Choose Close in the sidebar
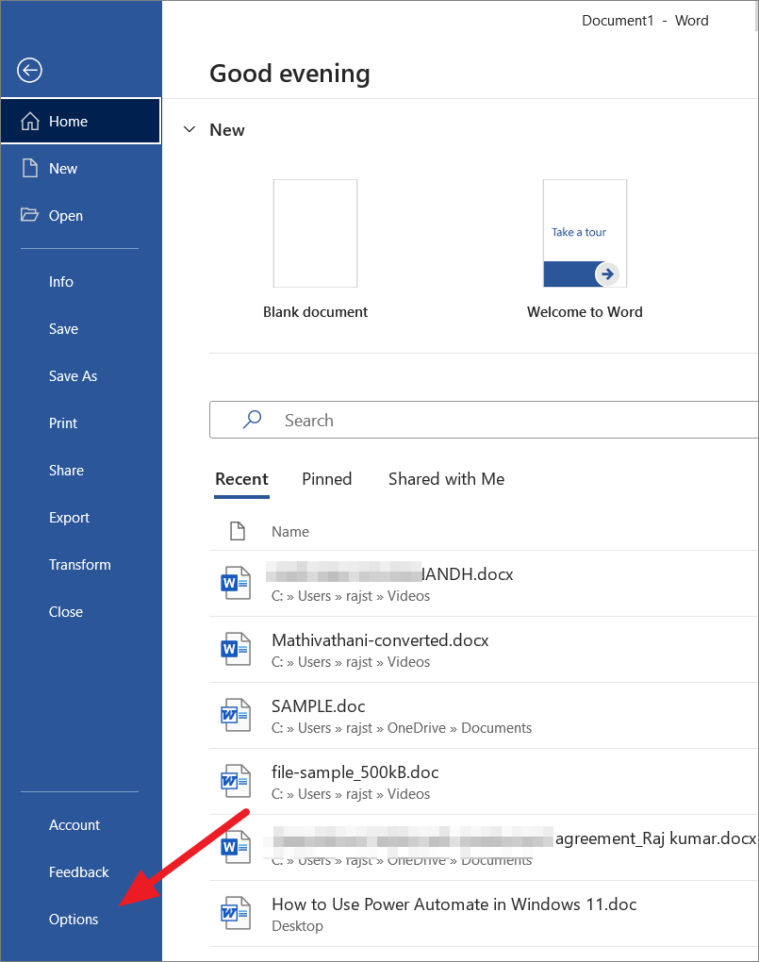 (x=81, y=612)
